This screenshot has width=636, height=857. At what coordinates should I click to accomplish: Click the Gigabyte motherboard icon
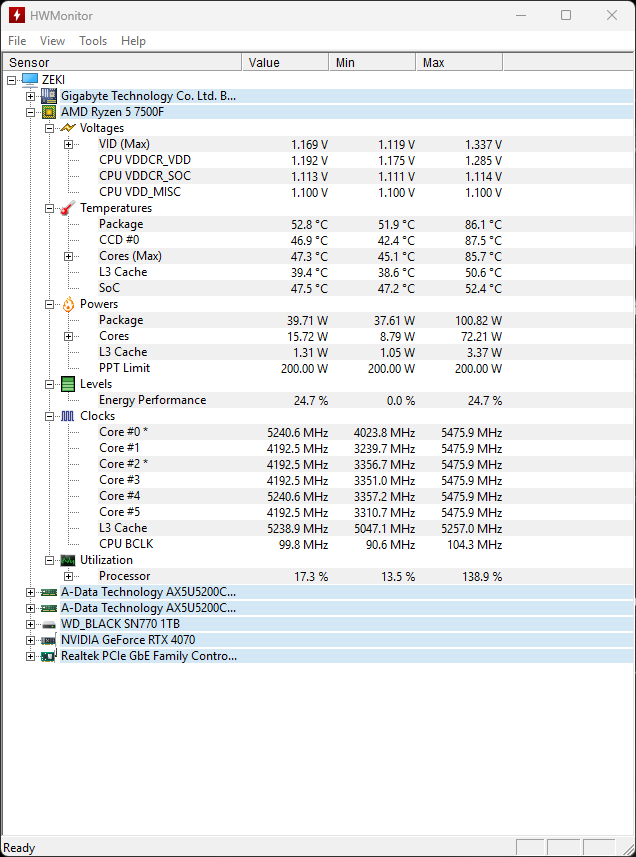[49, 96]
